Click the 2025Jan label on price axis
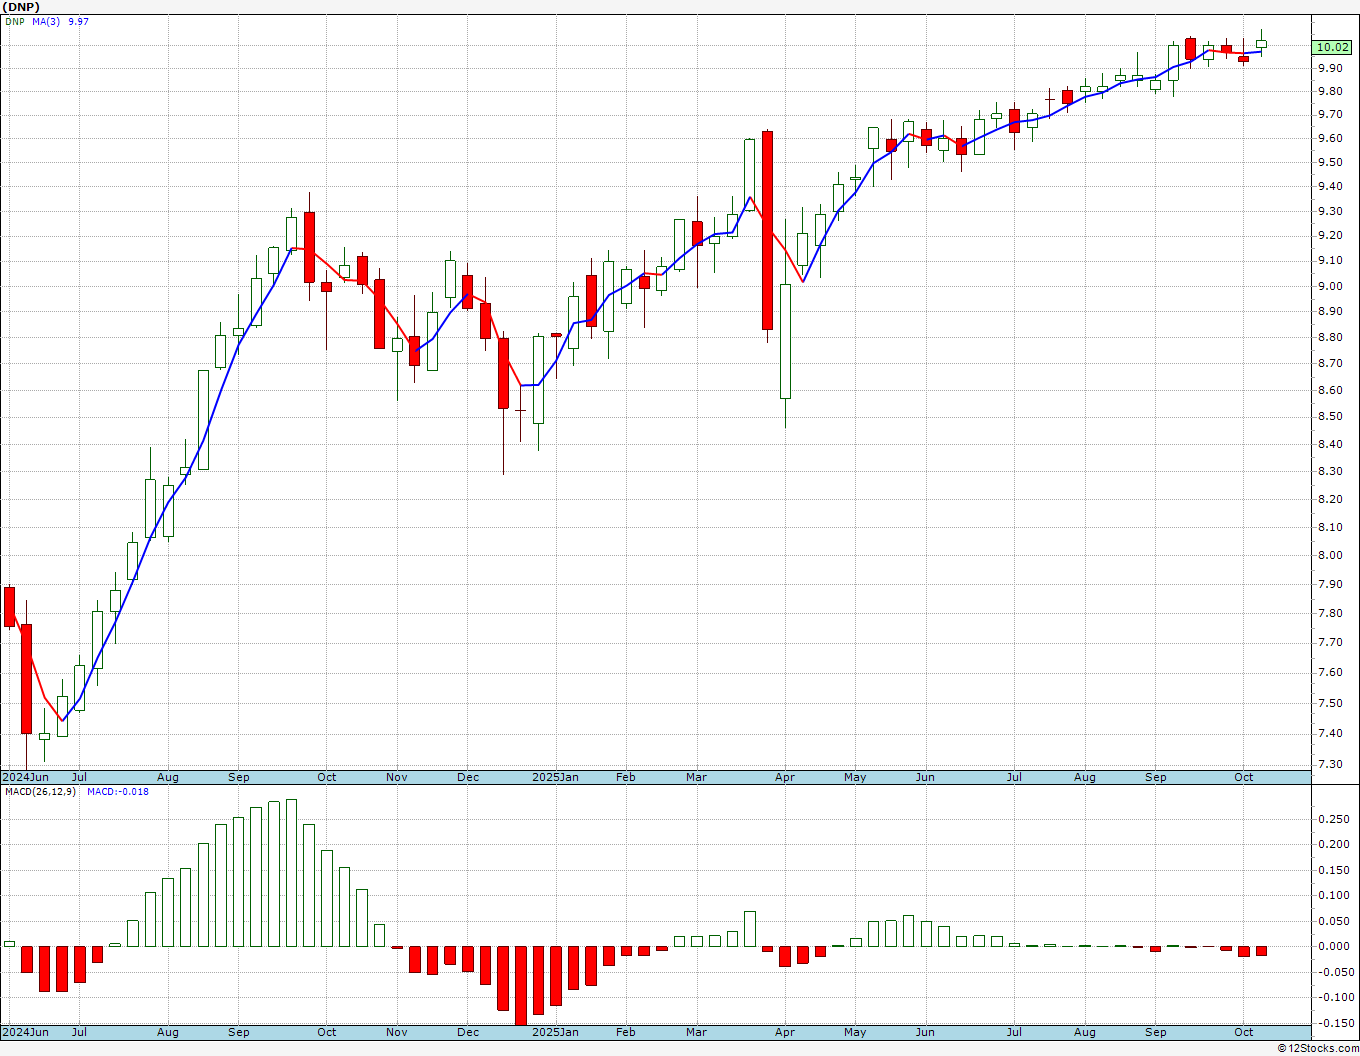Image resolution: width=1360 pixels, height=1056 pixels. pos(555,777)
